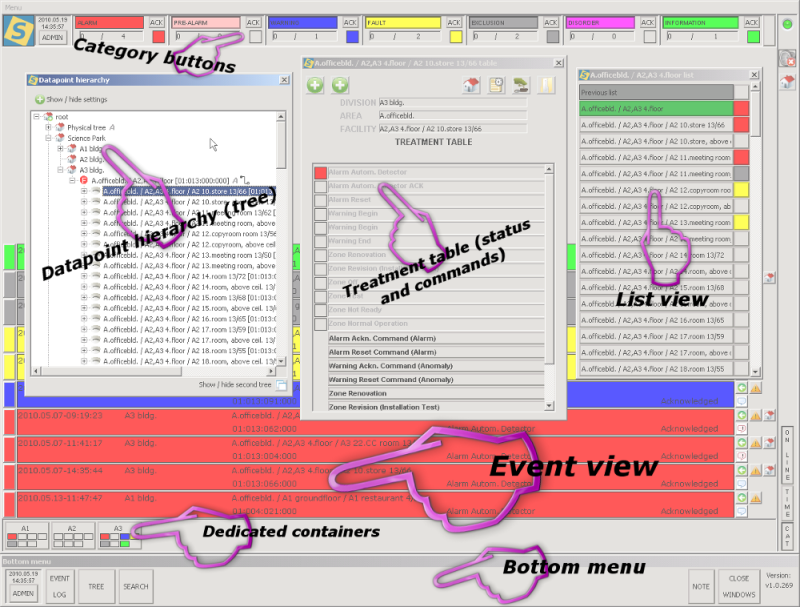Collapse the root node in datapoint hierarchy
This screenshot has height=607, width=800.
(x=36, y=117)
